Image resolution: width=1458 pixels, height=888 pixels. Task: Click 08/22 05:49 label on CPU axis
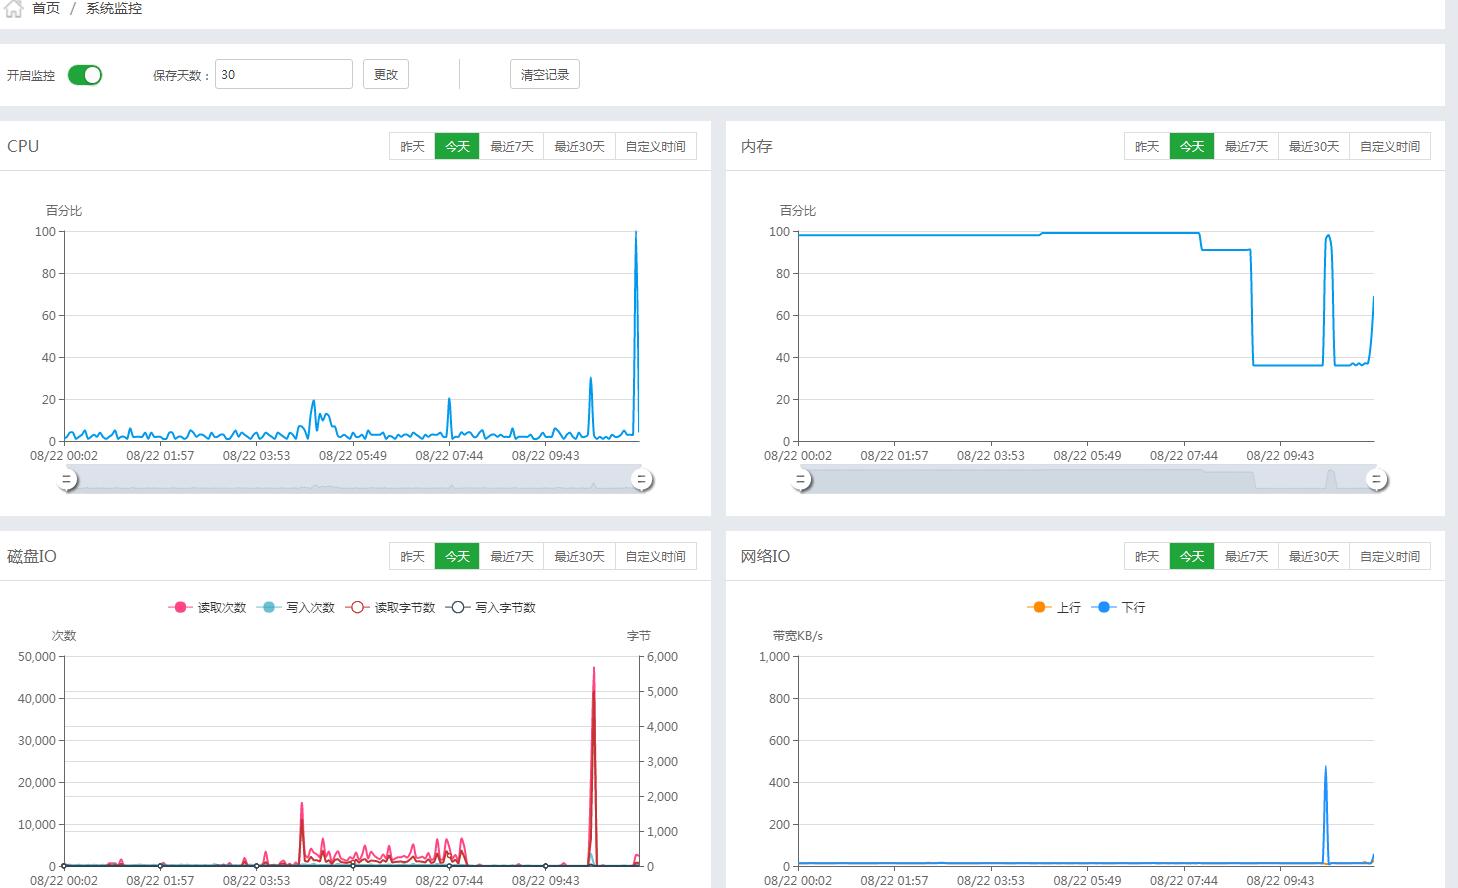tap(353, 456)
